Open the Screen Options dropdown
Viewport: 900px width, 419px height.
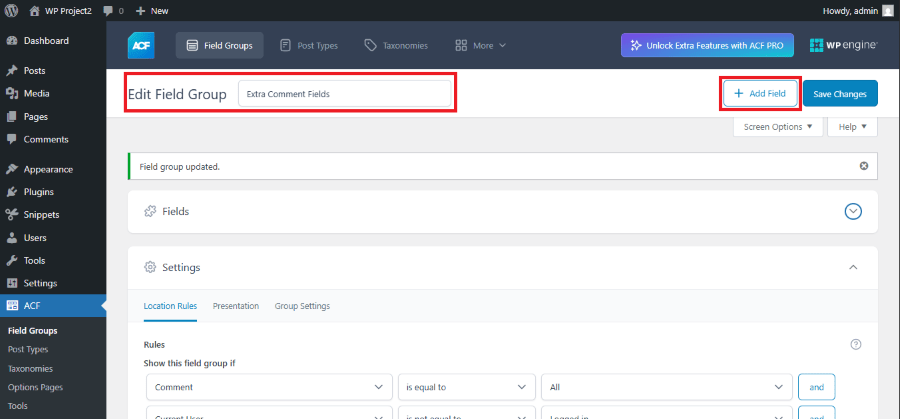[779, 127]
